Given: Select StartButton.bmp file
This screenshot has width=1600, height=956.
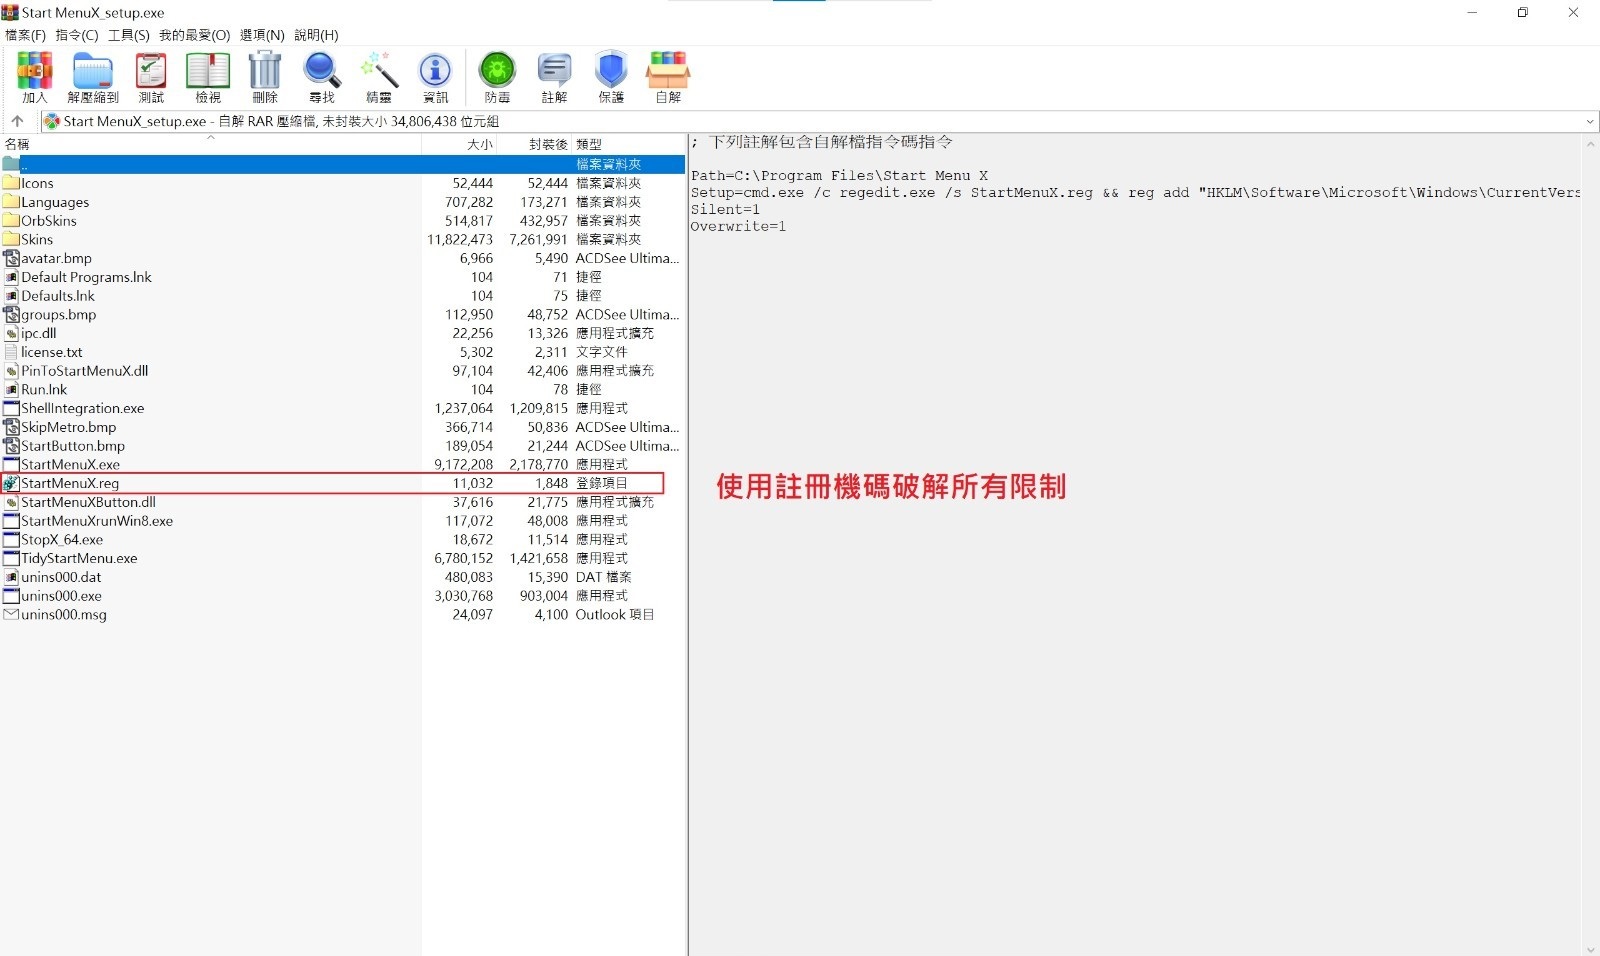Looking at the screenshot, I should click(x=343, y=446).
